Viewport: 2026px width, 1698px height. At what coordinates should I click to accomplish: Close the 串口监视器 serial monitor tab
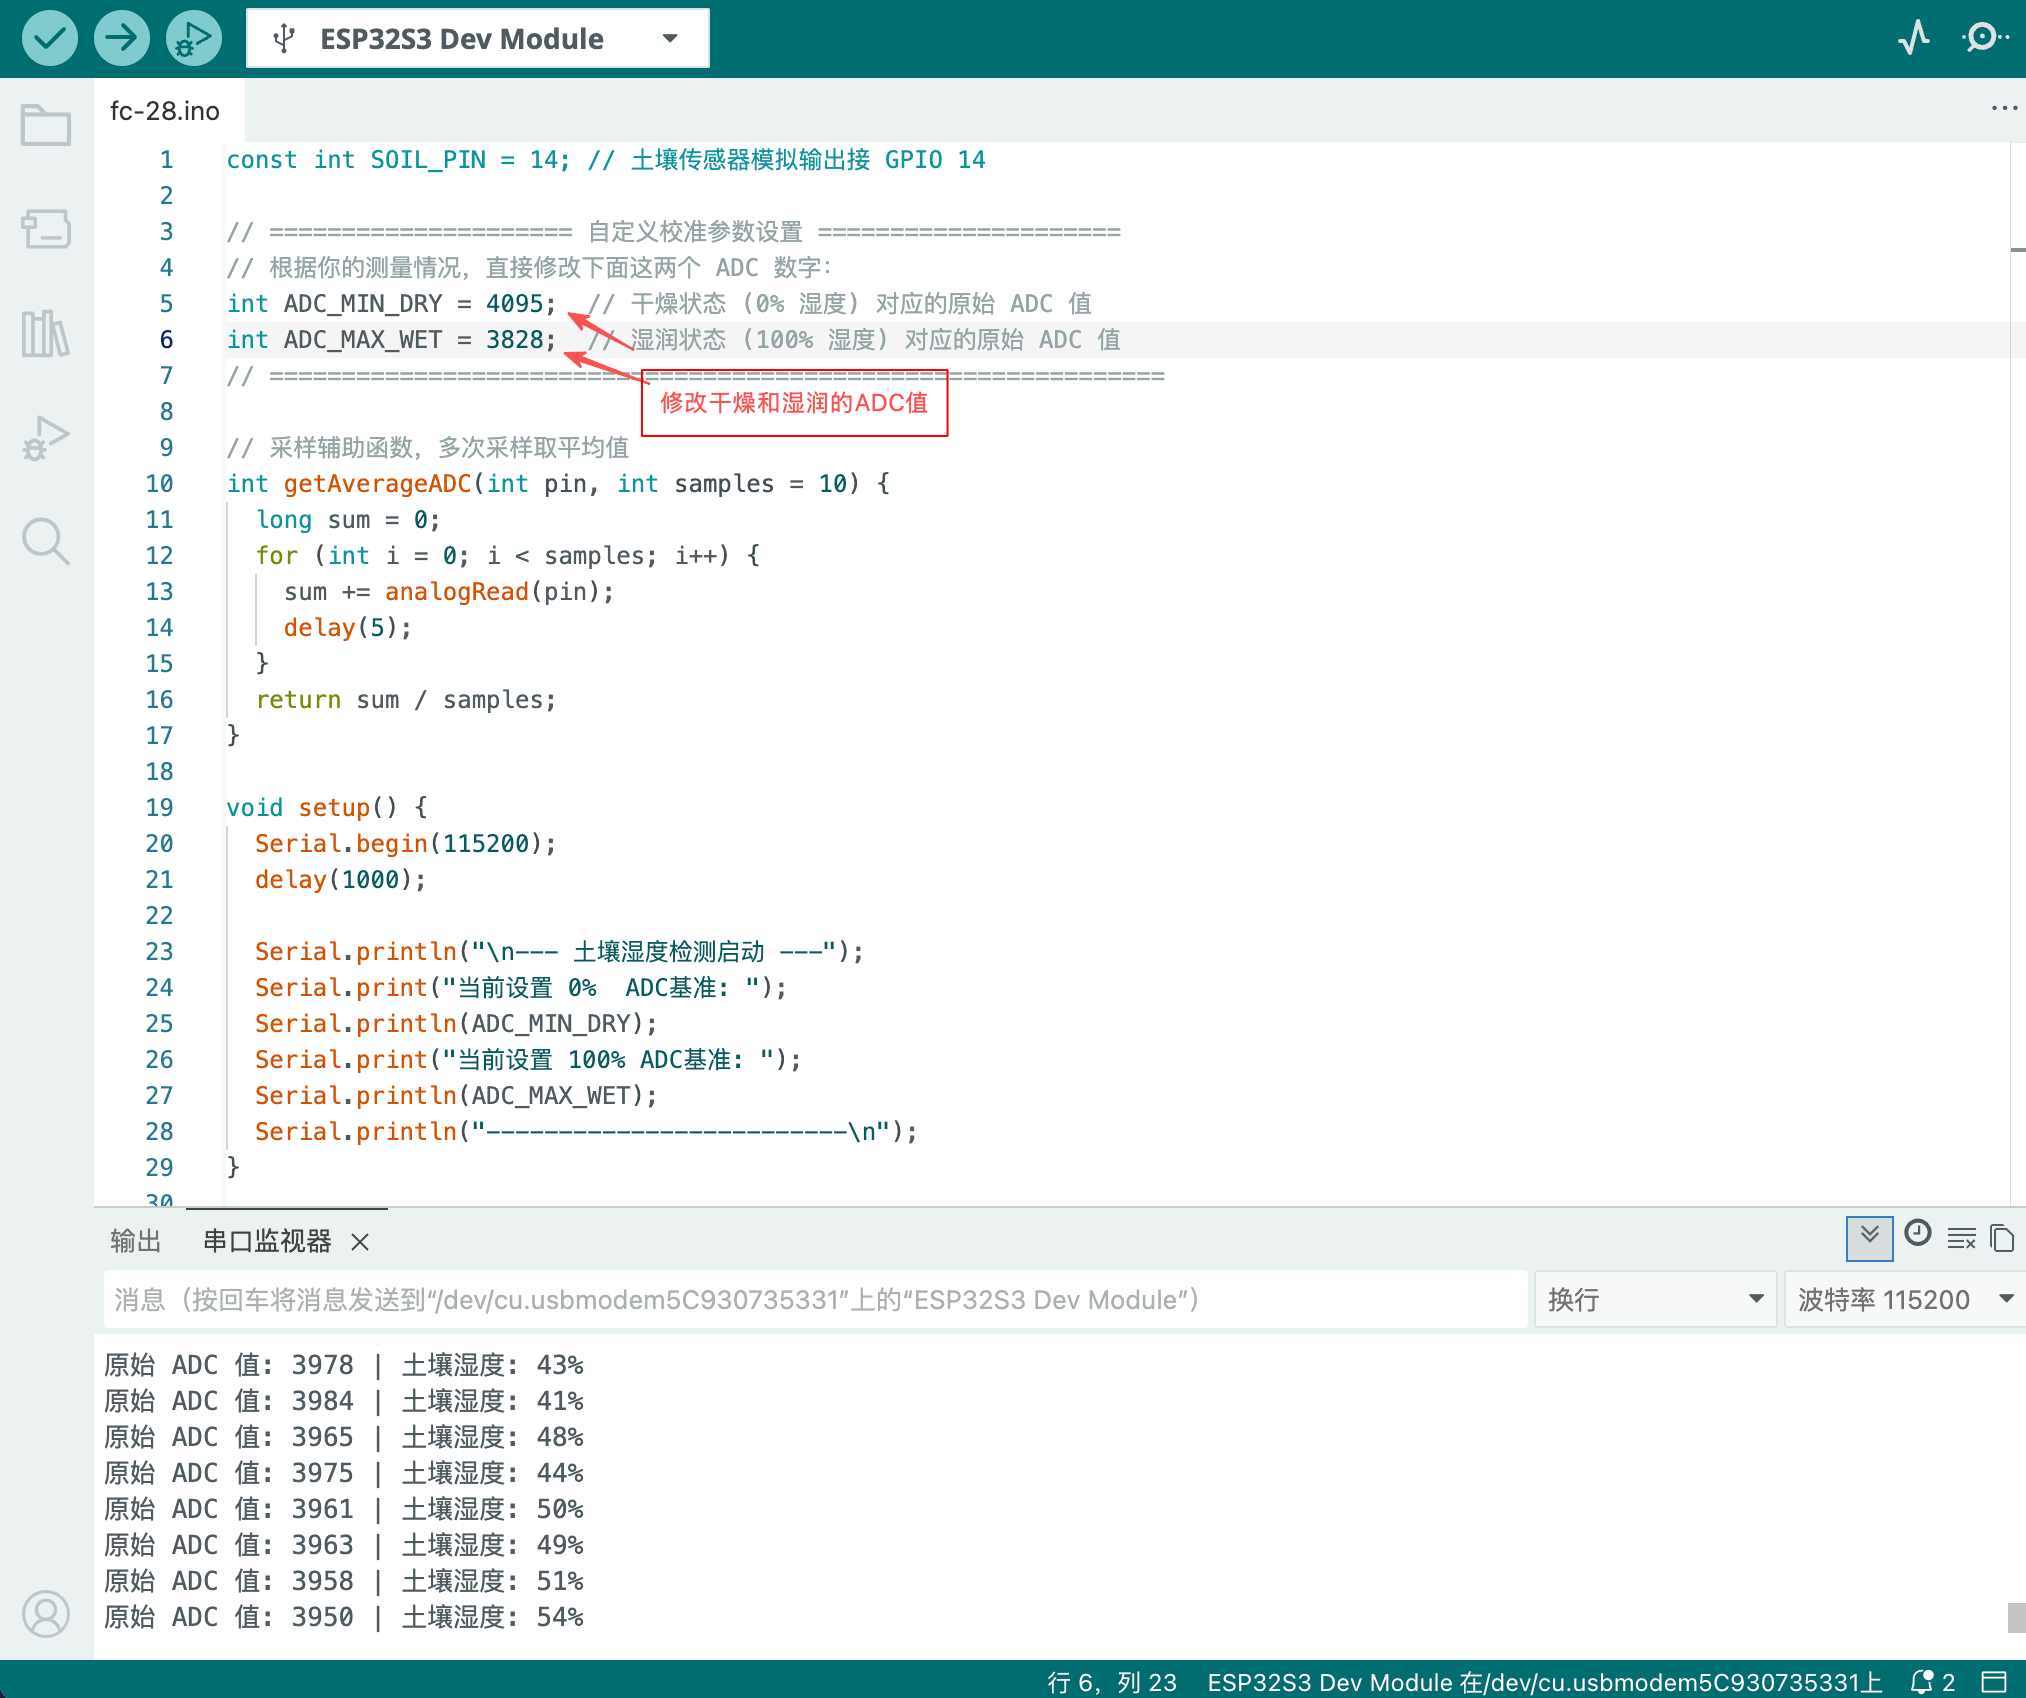click(360, 1242)
